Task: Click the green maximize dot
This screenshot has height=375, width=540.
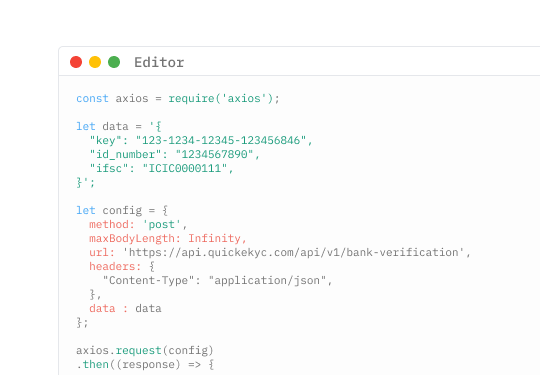Action: pyautogui.click(x=114, y=62)
